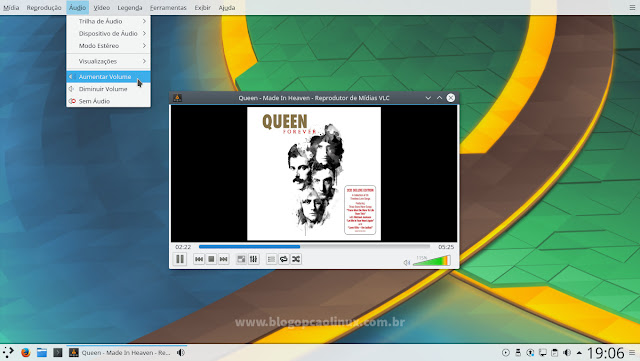Open panel settings hamburger at bottom right
Viewport: 640px width, 361px height.
(632, 352)
